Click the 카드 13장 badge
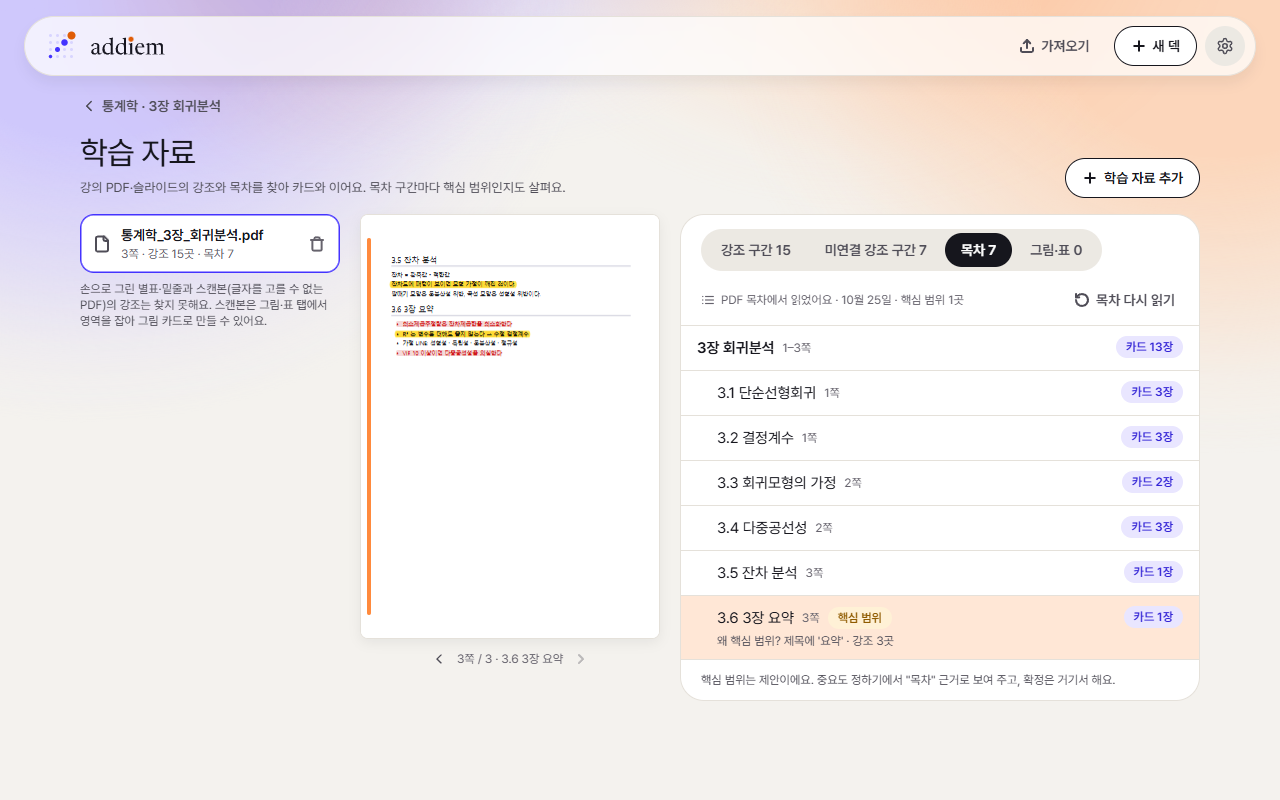1280x800 pixels. tap(1149, 347)
